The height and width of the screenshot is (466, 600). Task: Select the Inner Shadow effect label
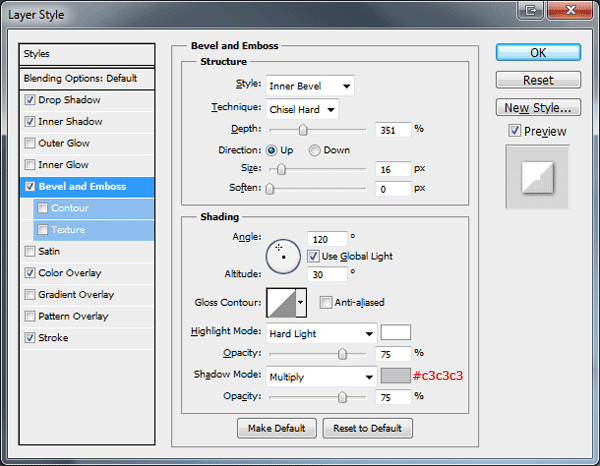[x=70, y=122]
